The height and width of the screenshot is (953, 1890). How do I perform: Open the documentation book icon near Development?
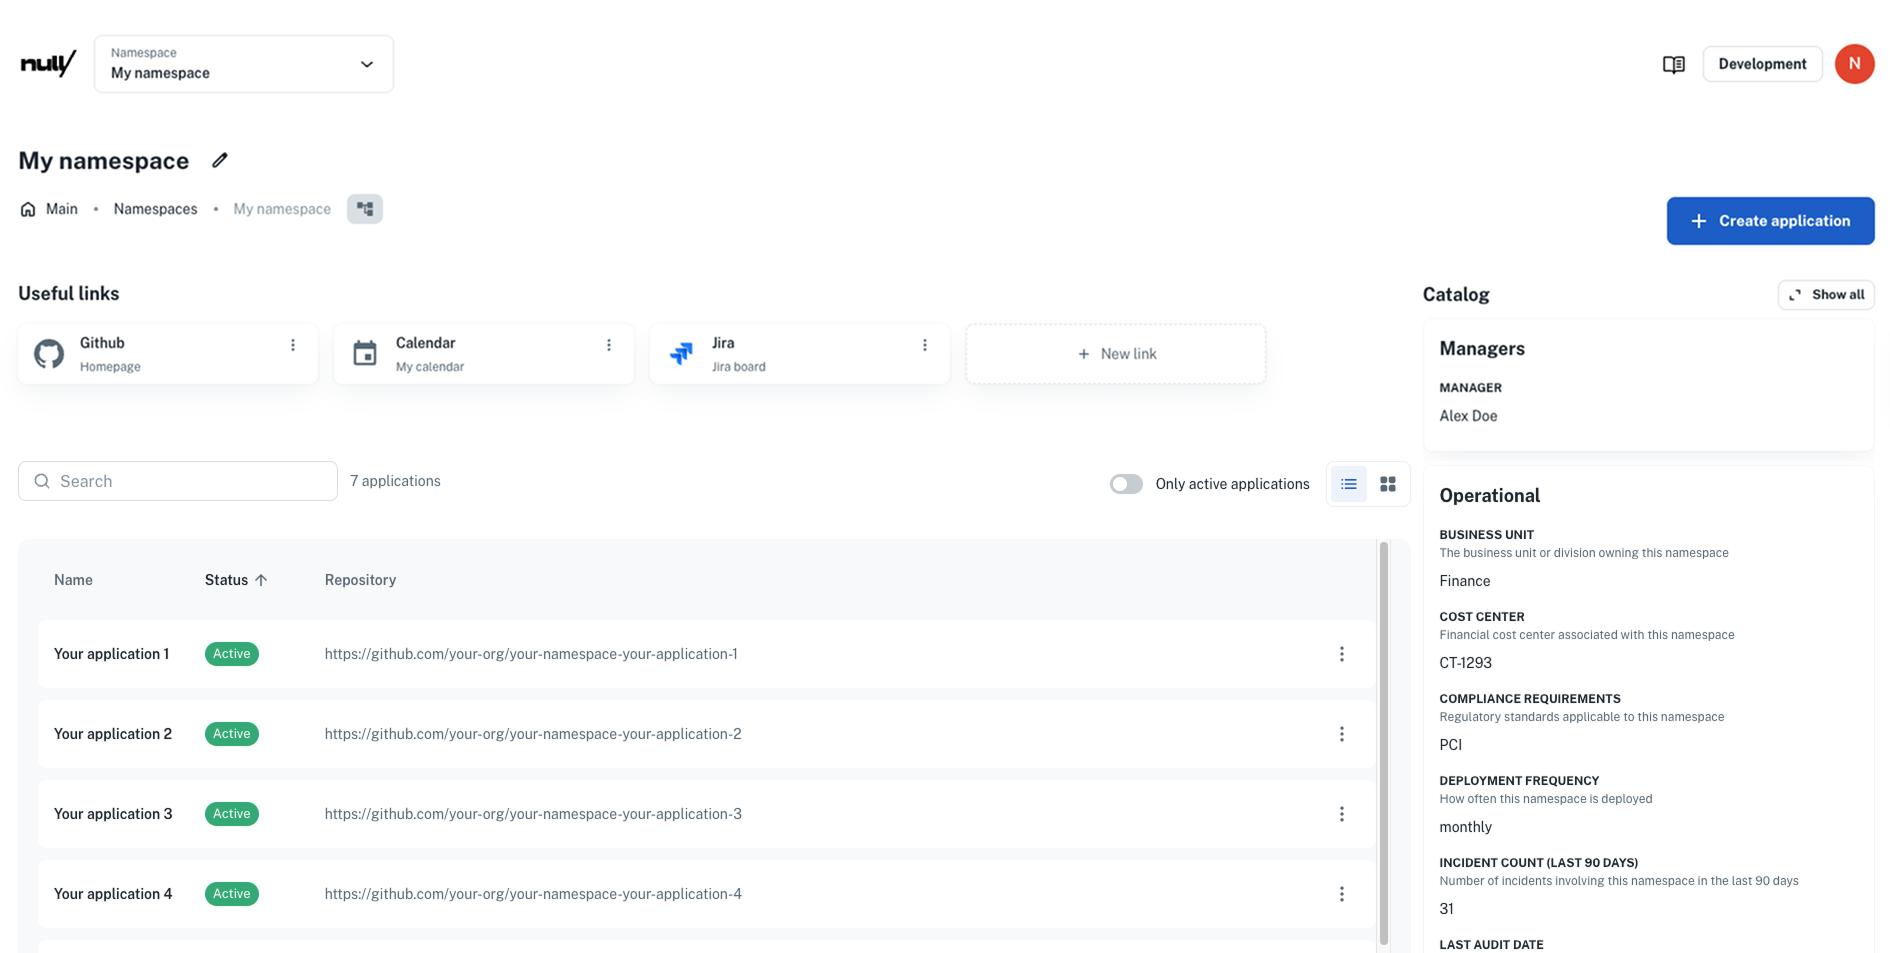pos(1673,64)
